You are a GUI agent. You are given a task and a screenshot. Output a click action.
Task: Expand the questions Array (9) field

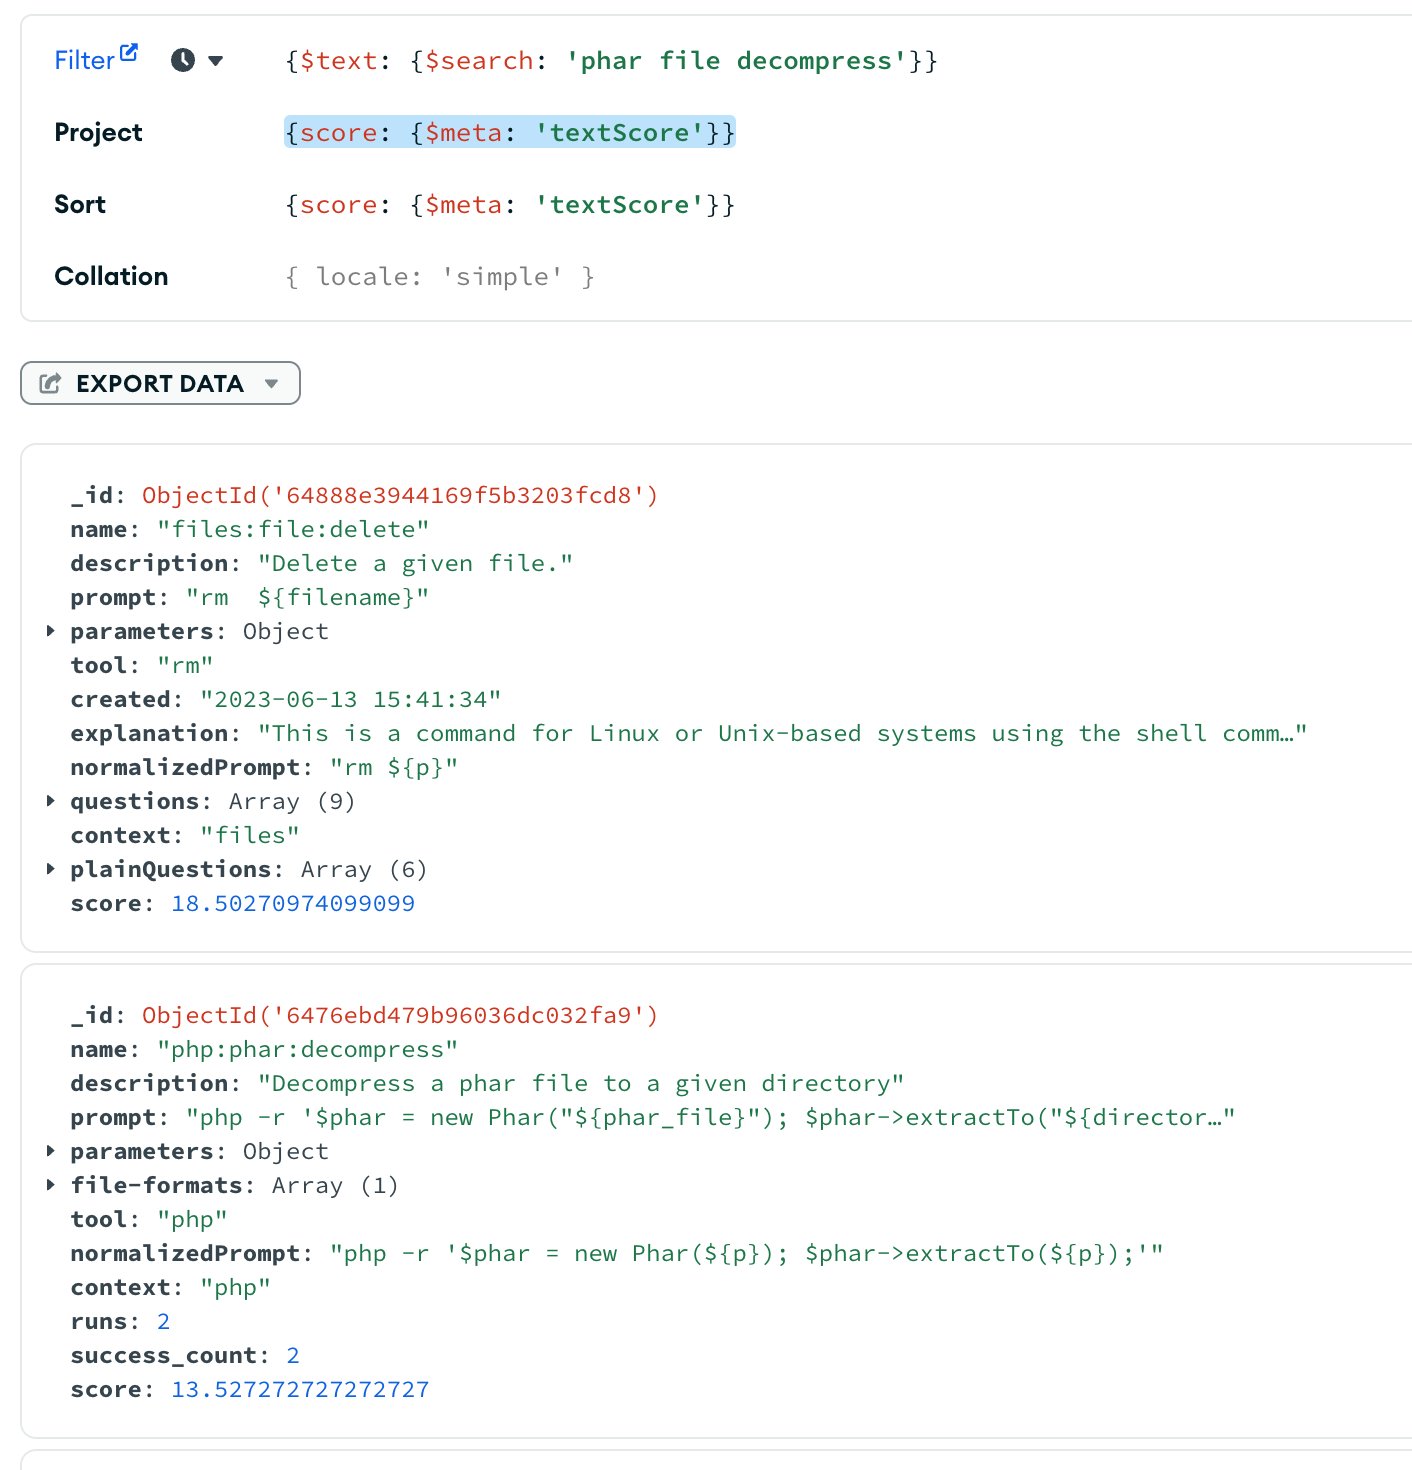point(50,801)
